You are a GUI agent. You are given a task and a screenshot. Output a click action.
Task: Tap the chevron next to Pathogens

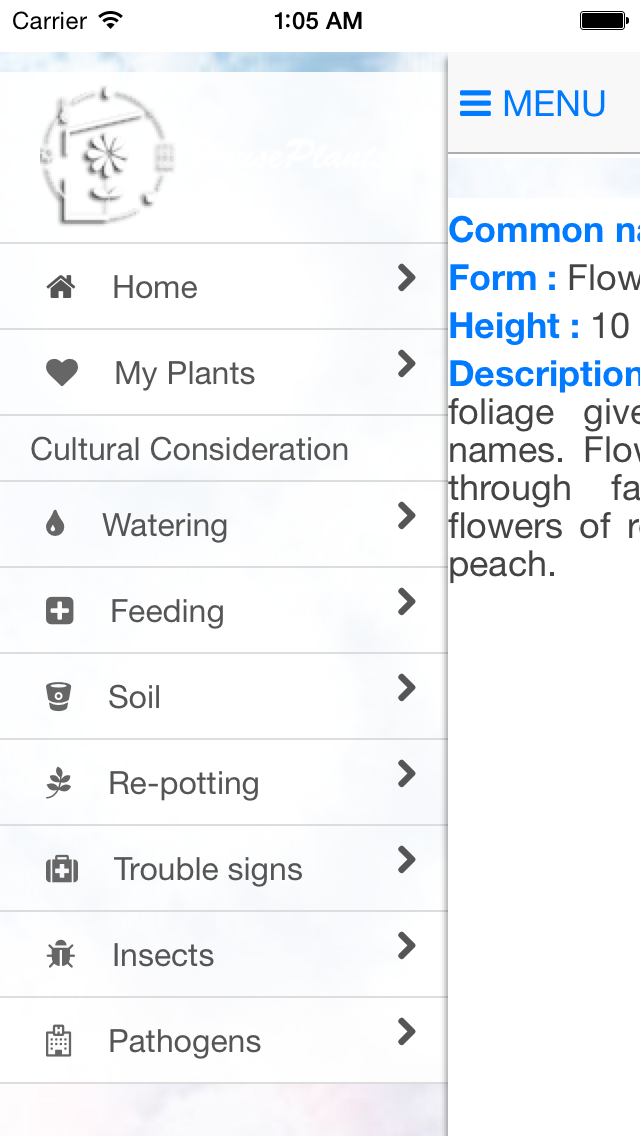[406, 1032]
